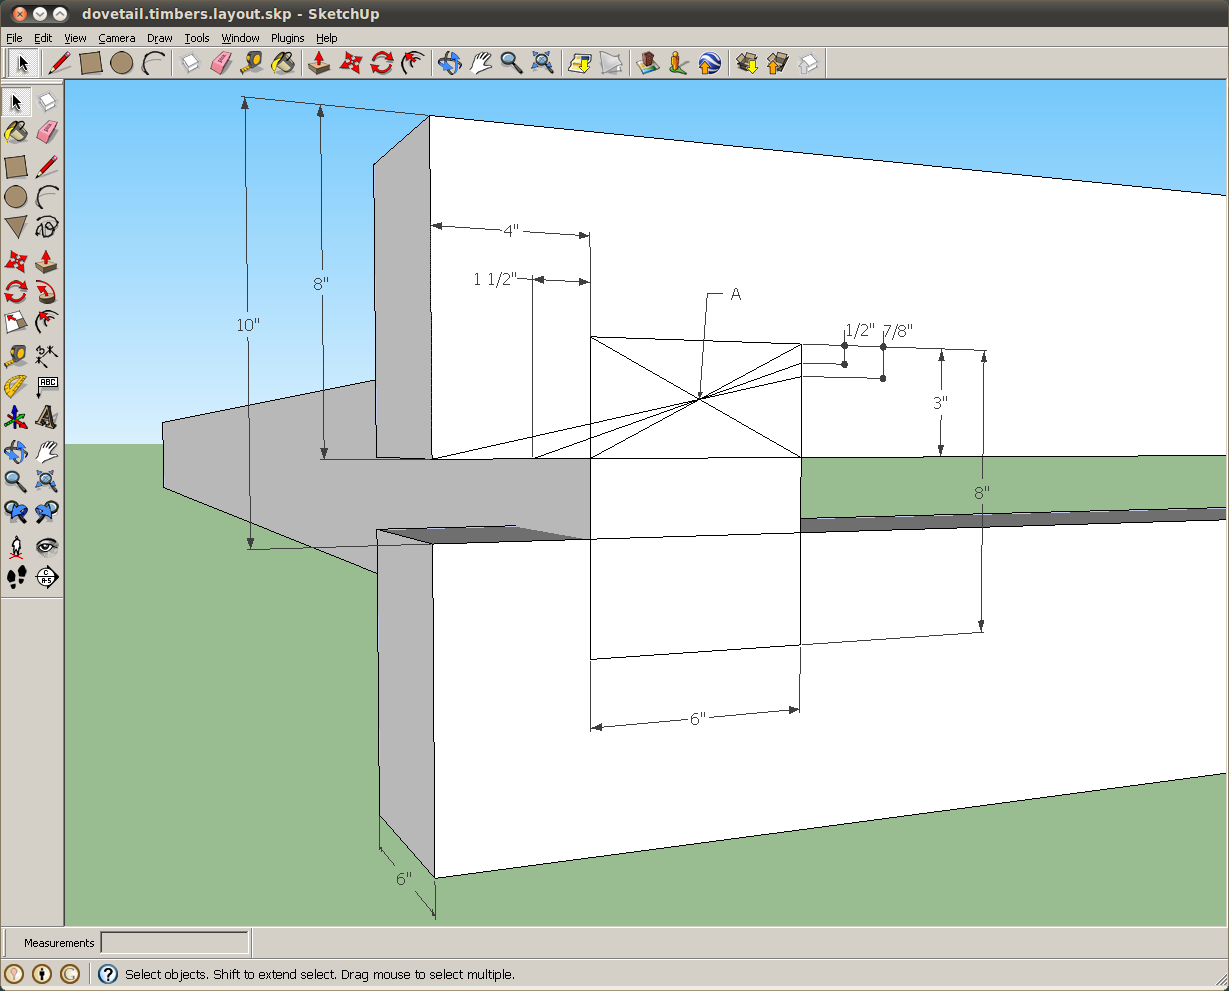The image size is (1229, 991).
Task: Click inside the Measurements input field
Action: click(175, 942)
